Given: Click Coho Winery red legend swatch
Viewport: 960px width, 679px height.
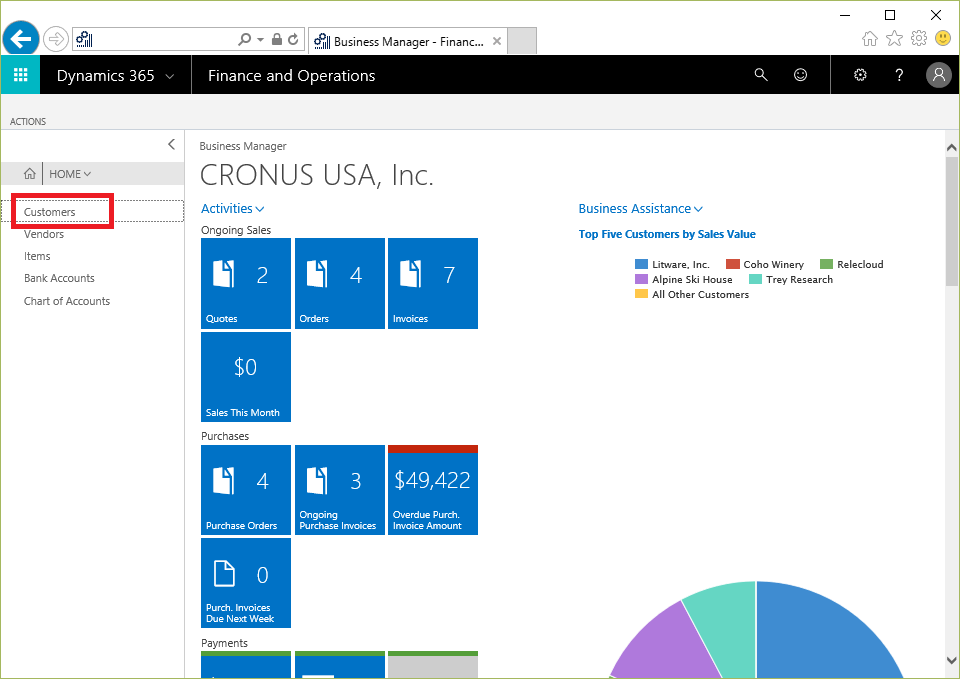Looking at the screenshot, I should (x=732, y=264).
